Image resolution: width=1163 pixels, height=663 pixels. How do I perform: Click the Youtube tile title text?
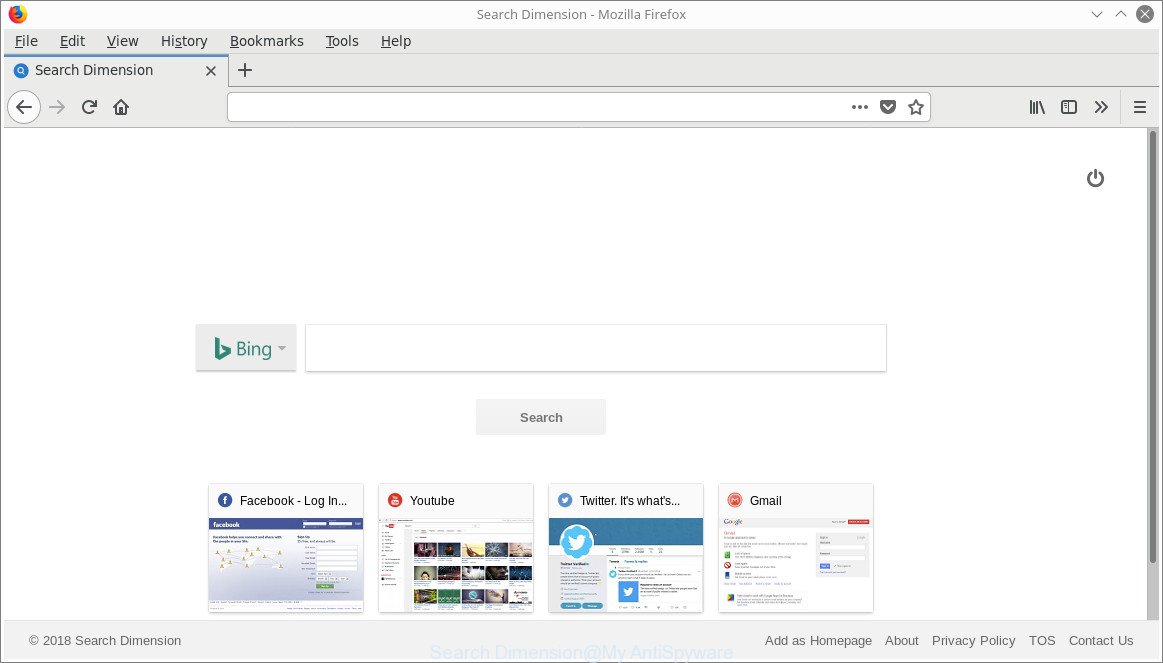pos(432,501)
